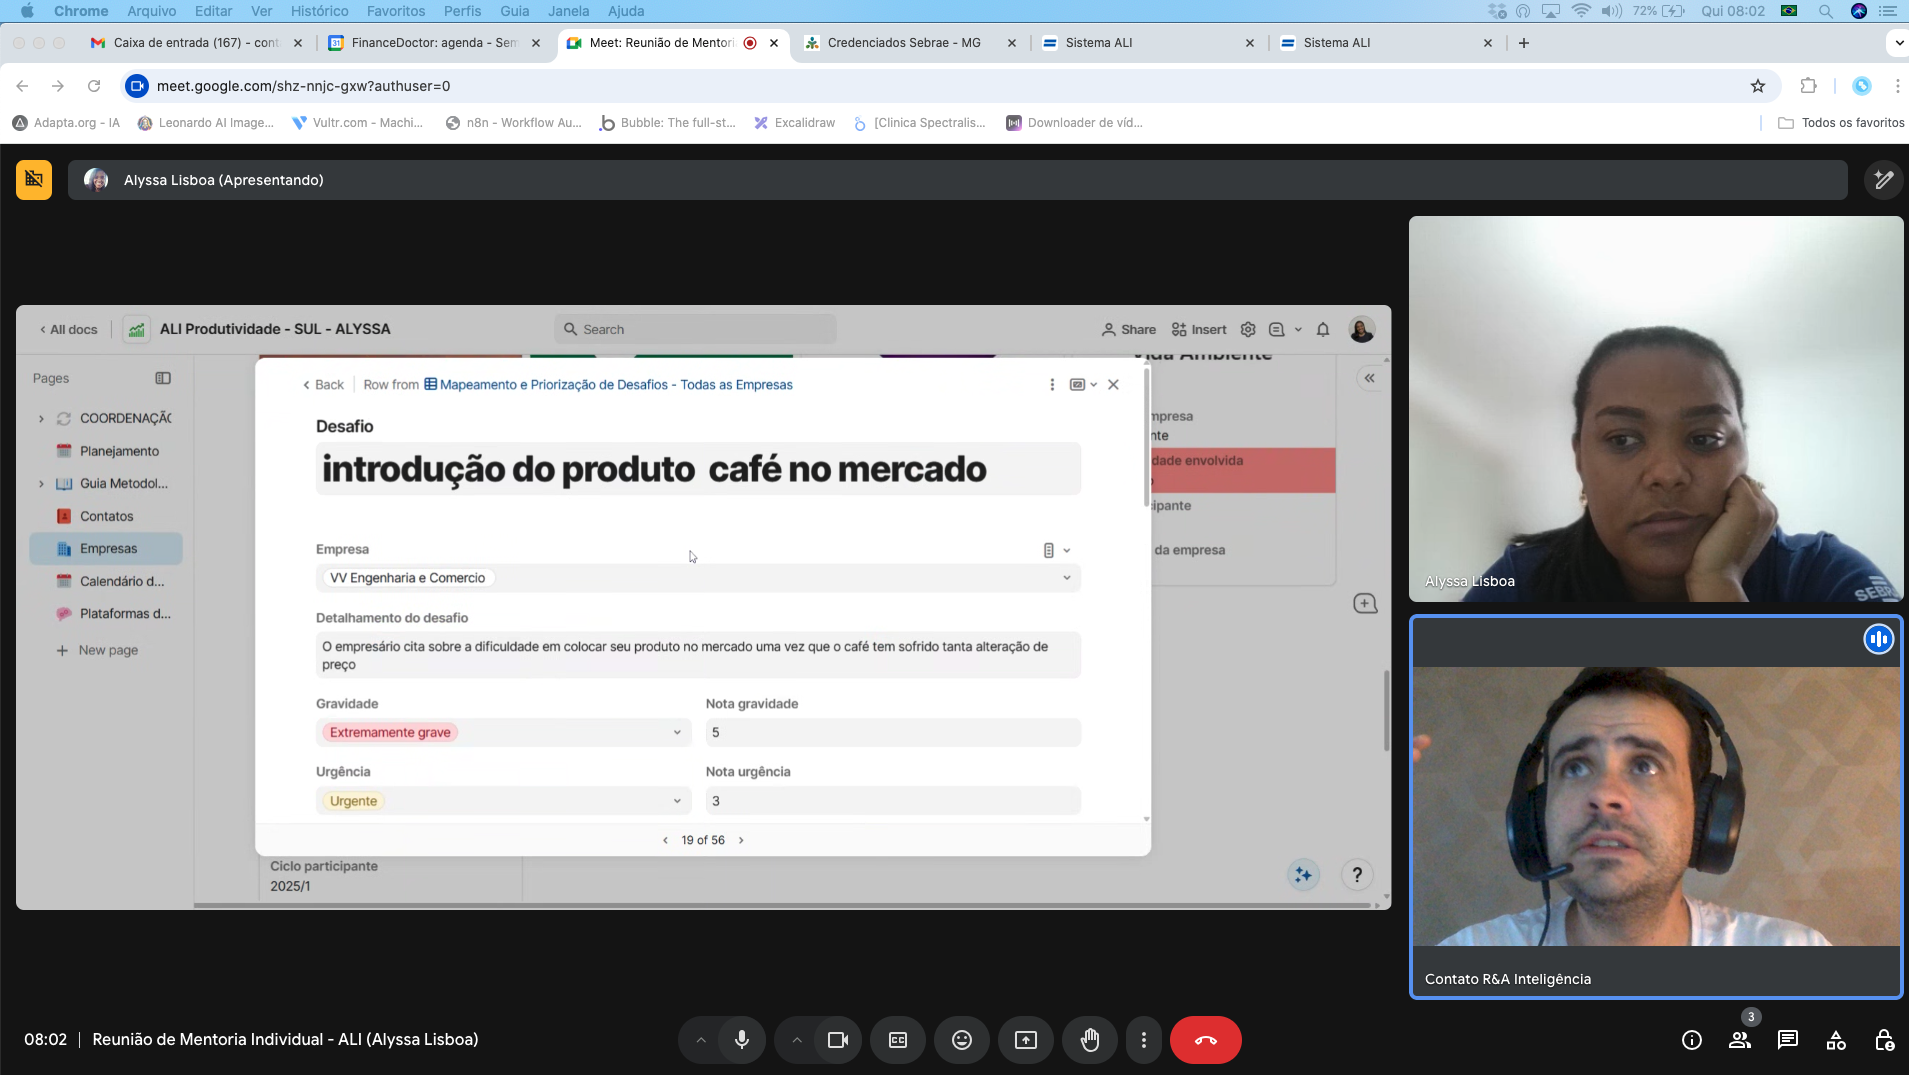Go to previous row arrow
The height and width of the screenshot is (1075, 1909).
click(x=665, y=841)
